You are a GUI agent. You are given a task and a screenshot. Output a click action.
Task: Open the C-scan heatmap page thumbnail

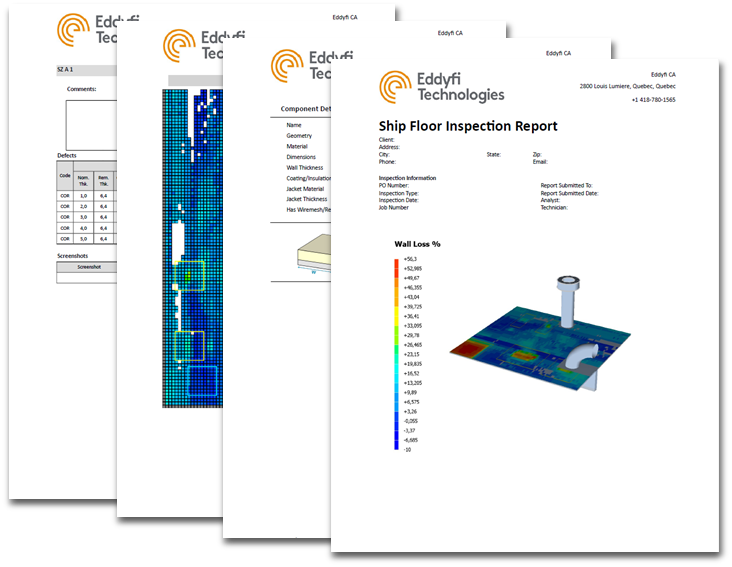pos(190,250)
